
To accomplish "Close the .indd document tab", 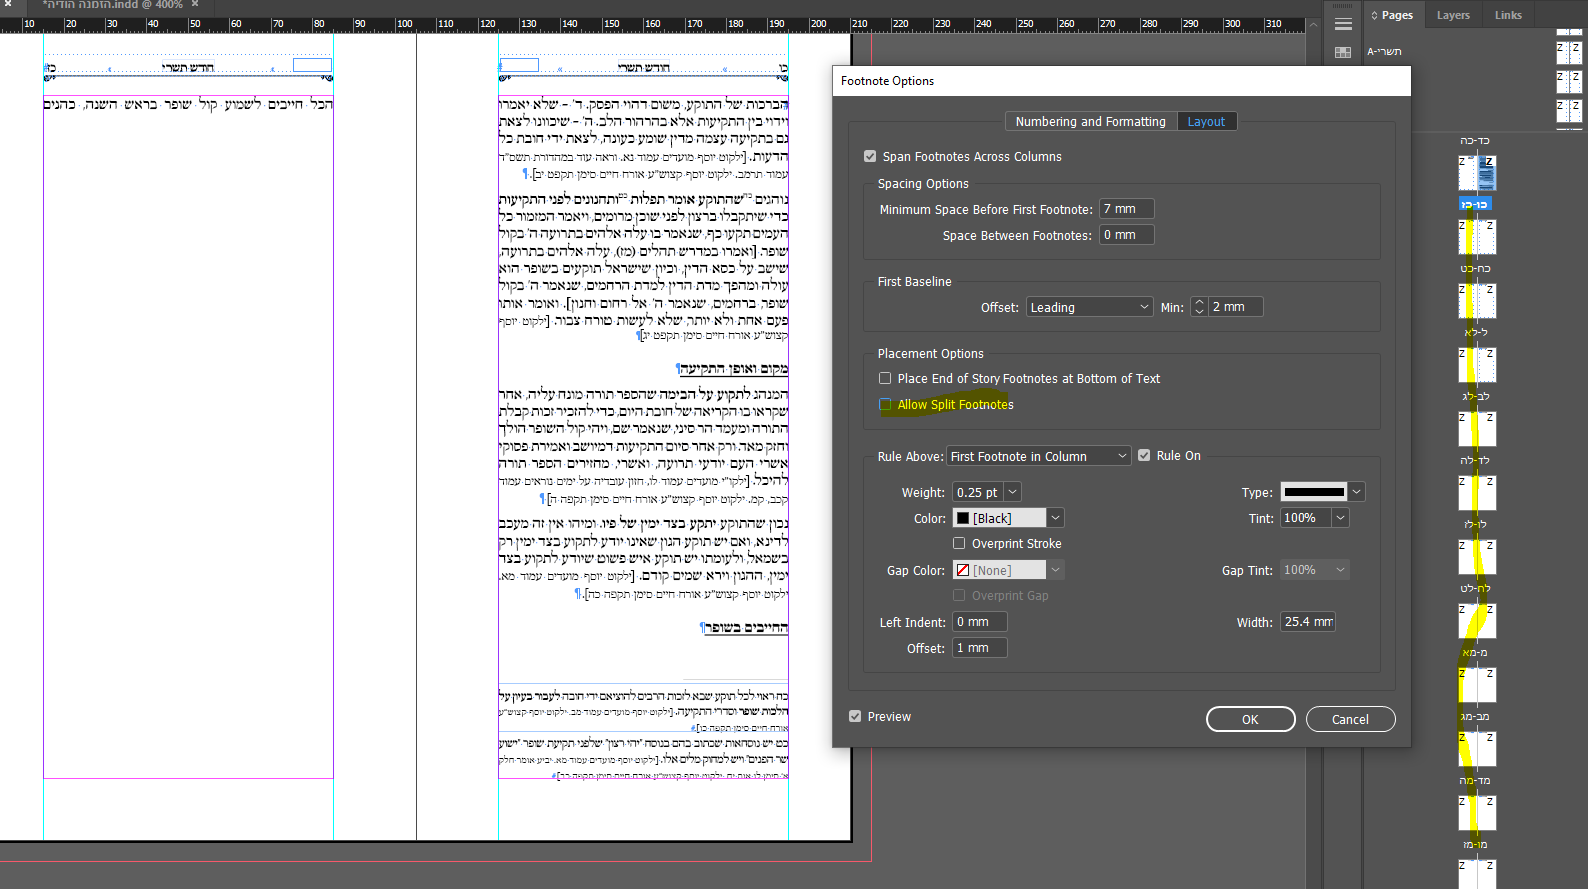I will (194, 5).
